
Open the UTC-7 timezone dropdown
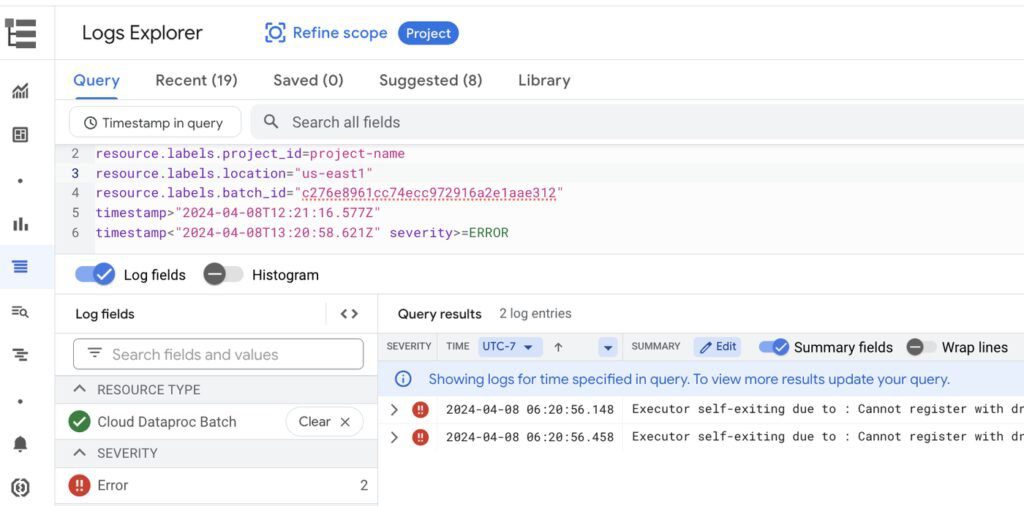pyautogui.click(x=510, y=347)
